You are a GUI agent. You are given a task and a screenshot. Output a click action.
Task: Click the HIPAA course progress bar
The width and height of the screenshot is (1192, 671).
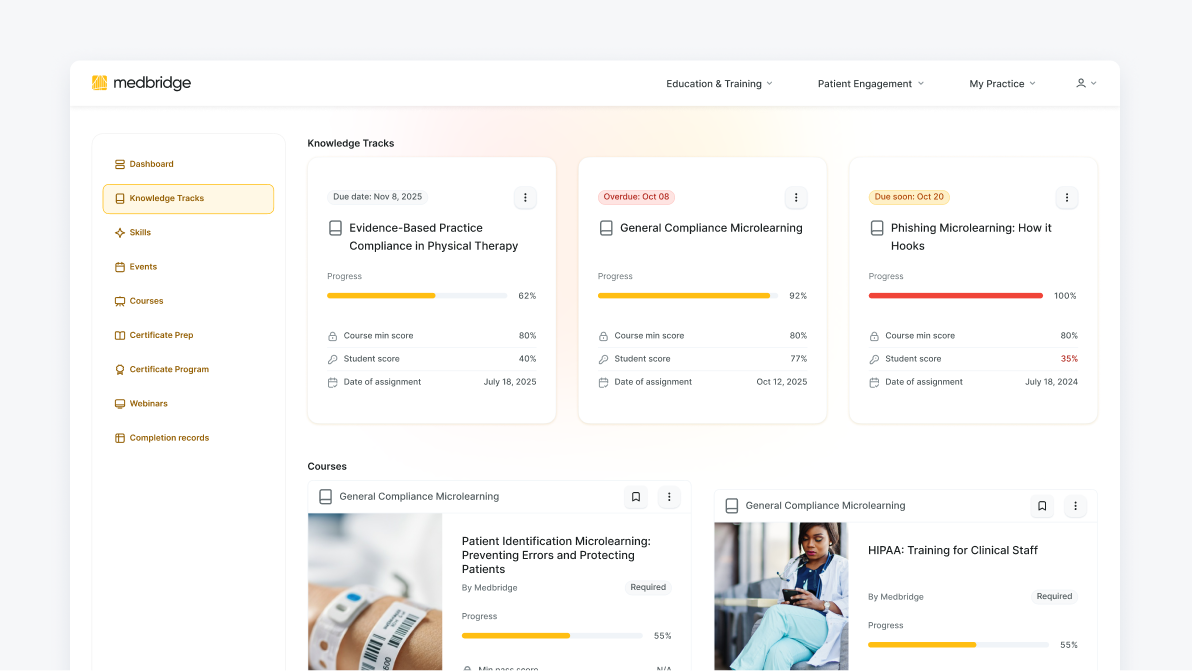click(x=958, y=645)
